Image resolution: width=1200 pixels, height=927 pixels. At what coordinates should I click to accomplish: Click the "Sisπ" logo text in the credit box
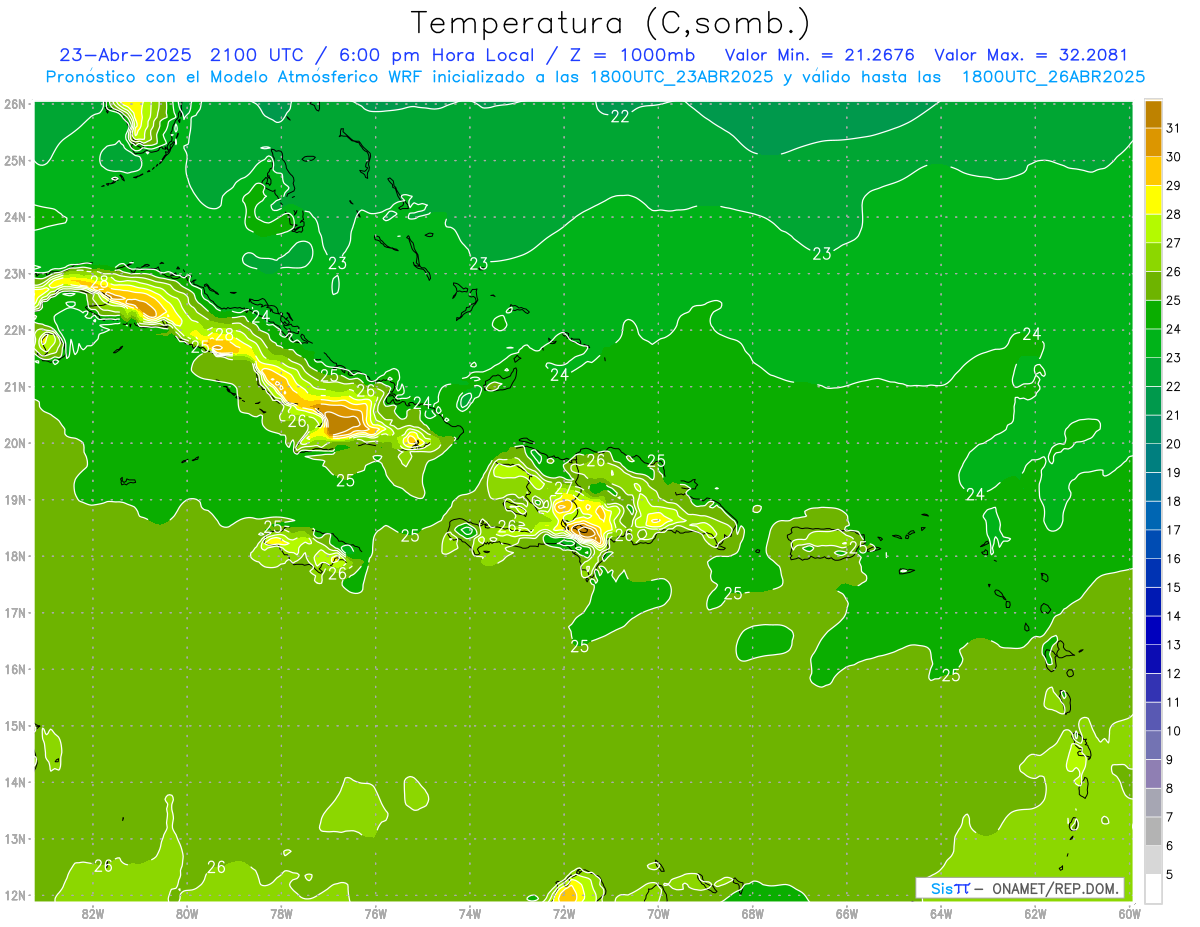click(949, 888)
